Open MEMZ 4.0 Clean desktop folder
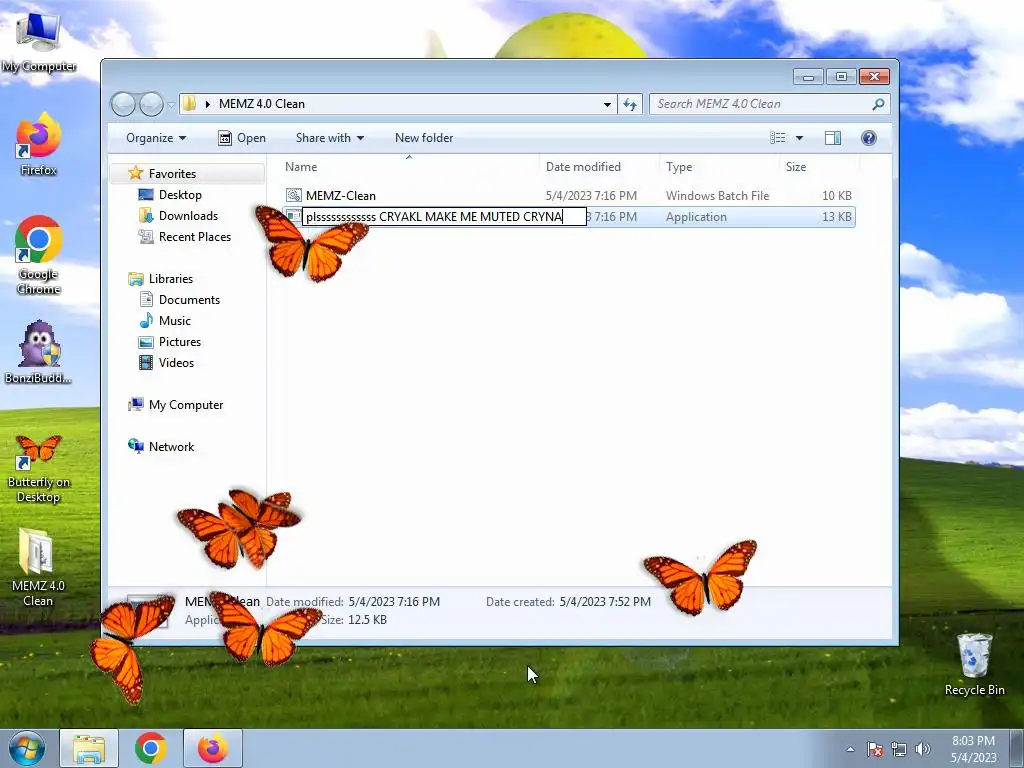The image size is (1024, 768). pyautogui.click(x=38, y=567)
